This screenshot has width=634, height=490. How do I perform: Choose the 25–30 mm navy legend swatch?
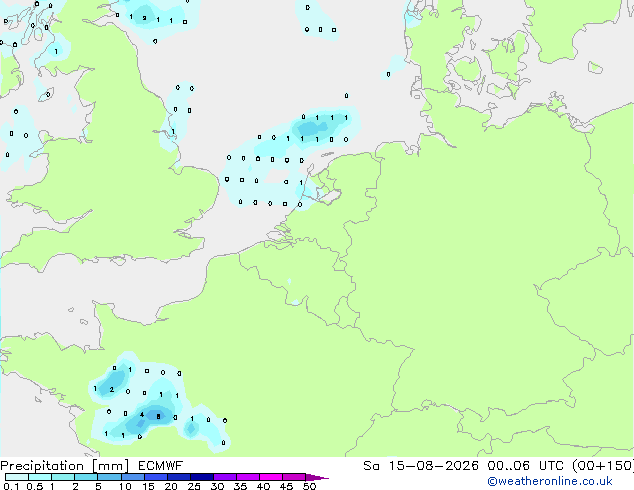(201, 477)
